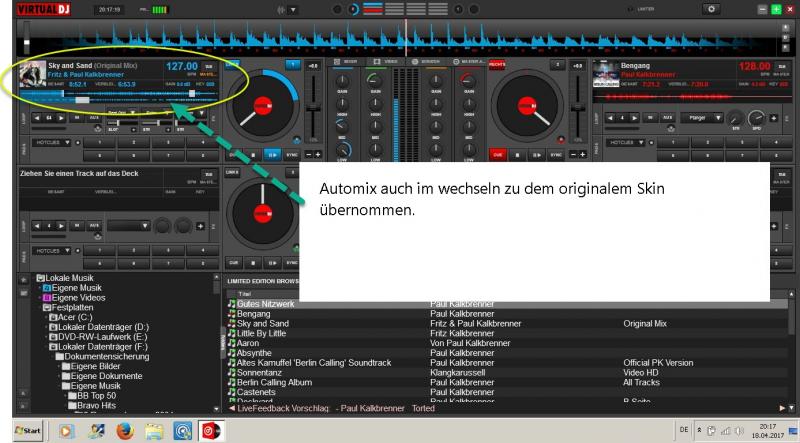Play deck 1 with play/pause button
This screenshot has width=800, height=443.
pos(272,155)
